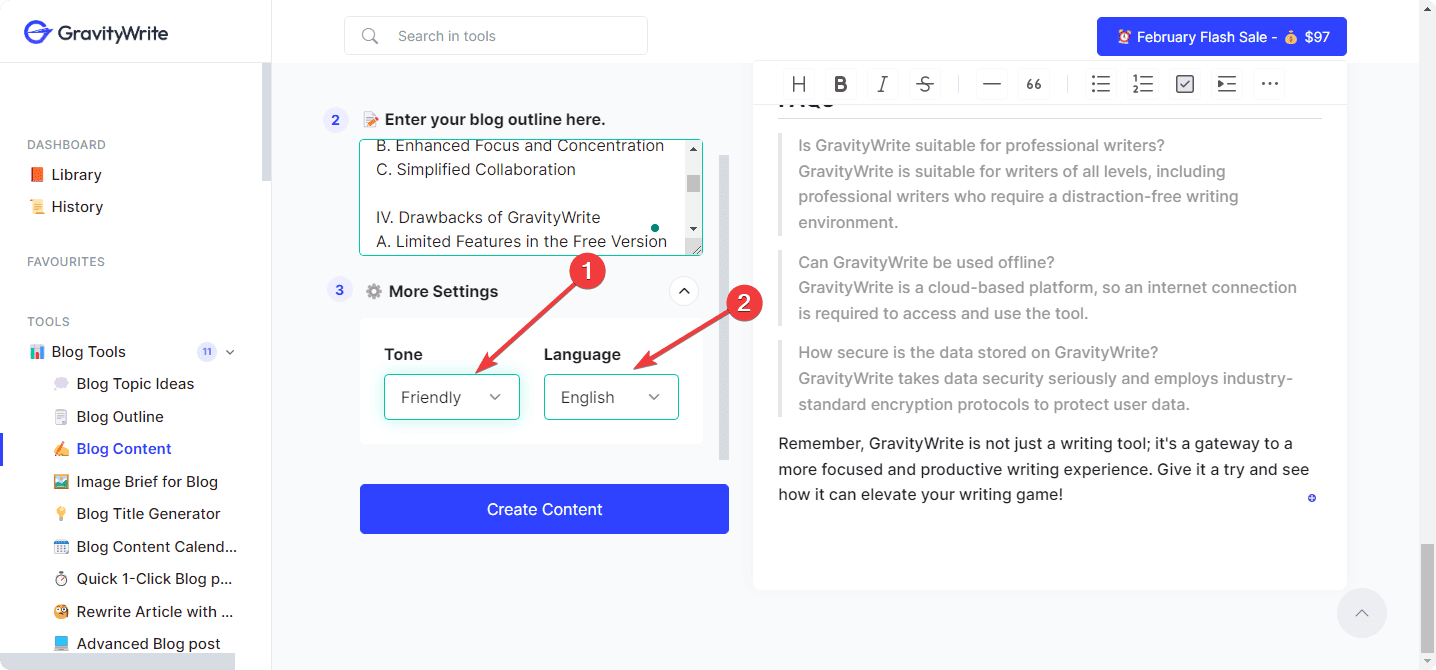This screenshot has width=1436, height=670.
Task: Select Blog Title Generator from sidebar
Action: click(x=148, y=514)
